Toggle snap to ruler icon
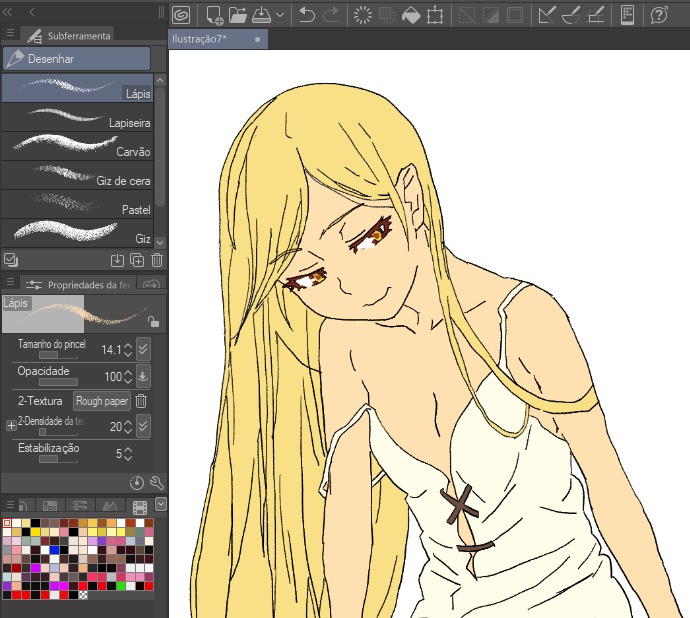Image resolution: width=690 pixels, height=618 pixels. click(x=547, y=15)
